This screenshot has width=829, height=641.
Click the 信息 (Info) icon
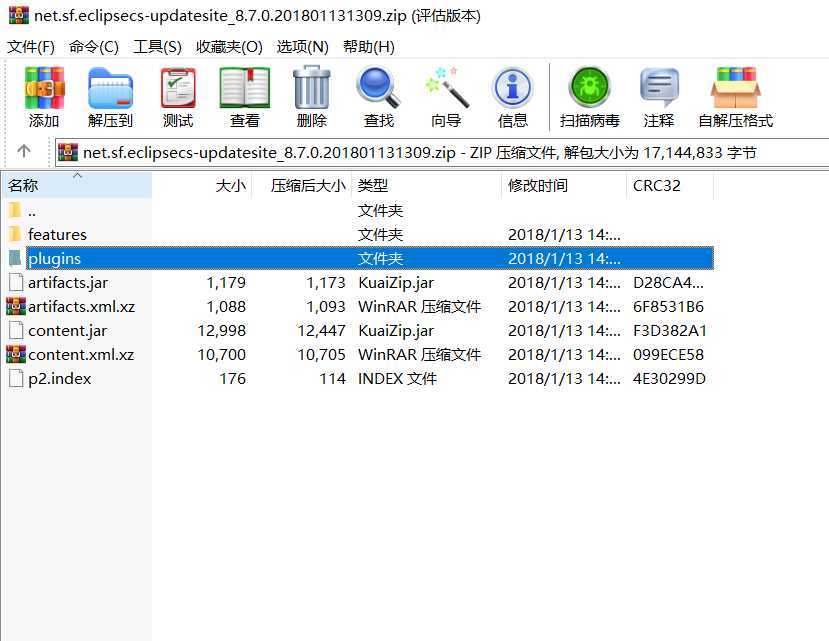(512, 88)
